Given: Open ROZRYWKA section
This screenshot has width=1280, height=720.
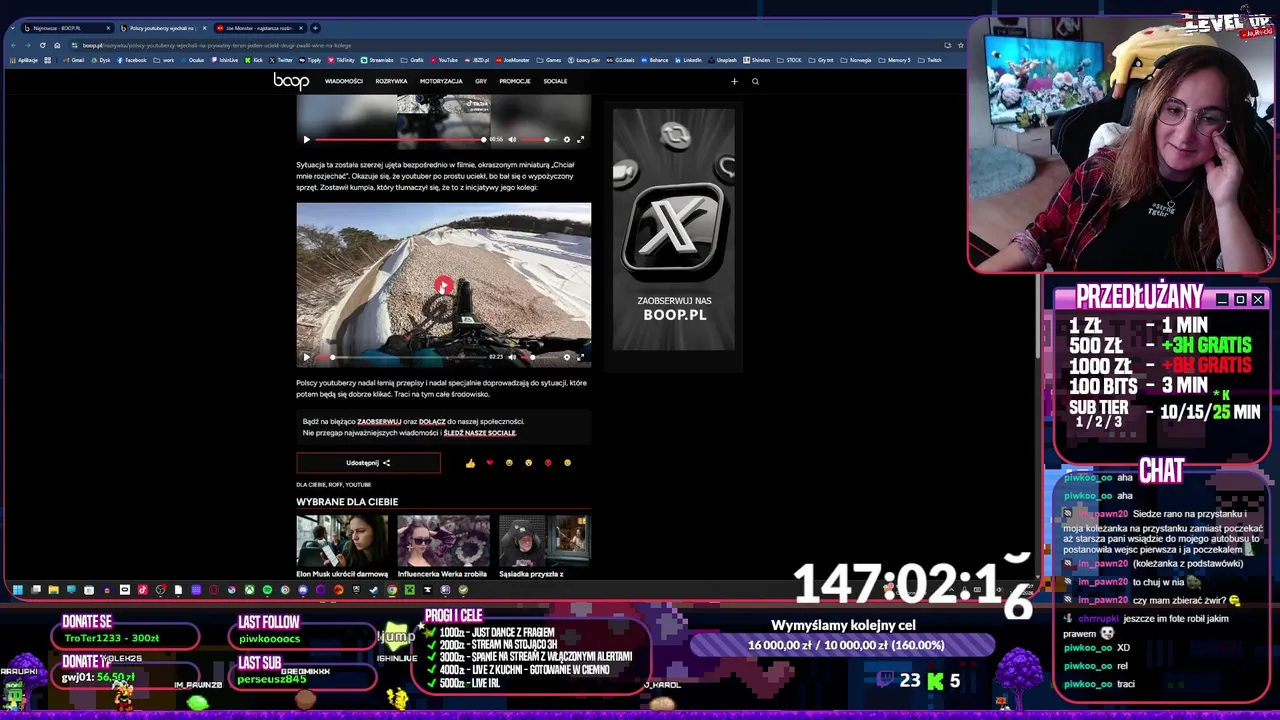Looking at the screenshot, I should pyautogui.click(x=391, y=81).
